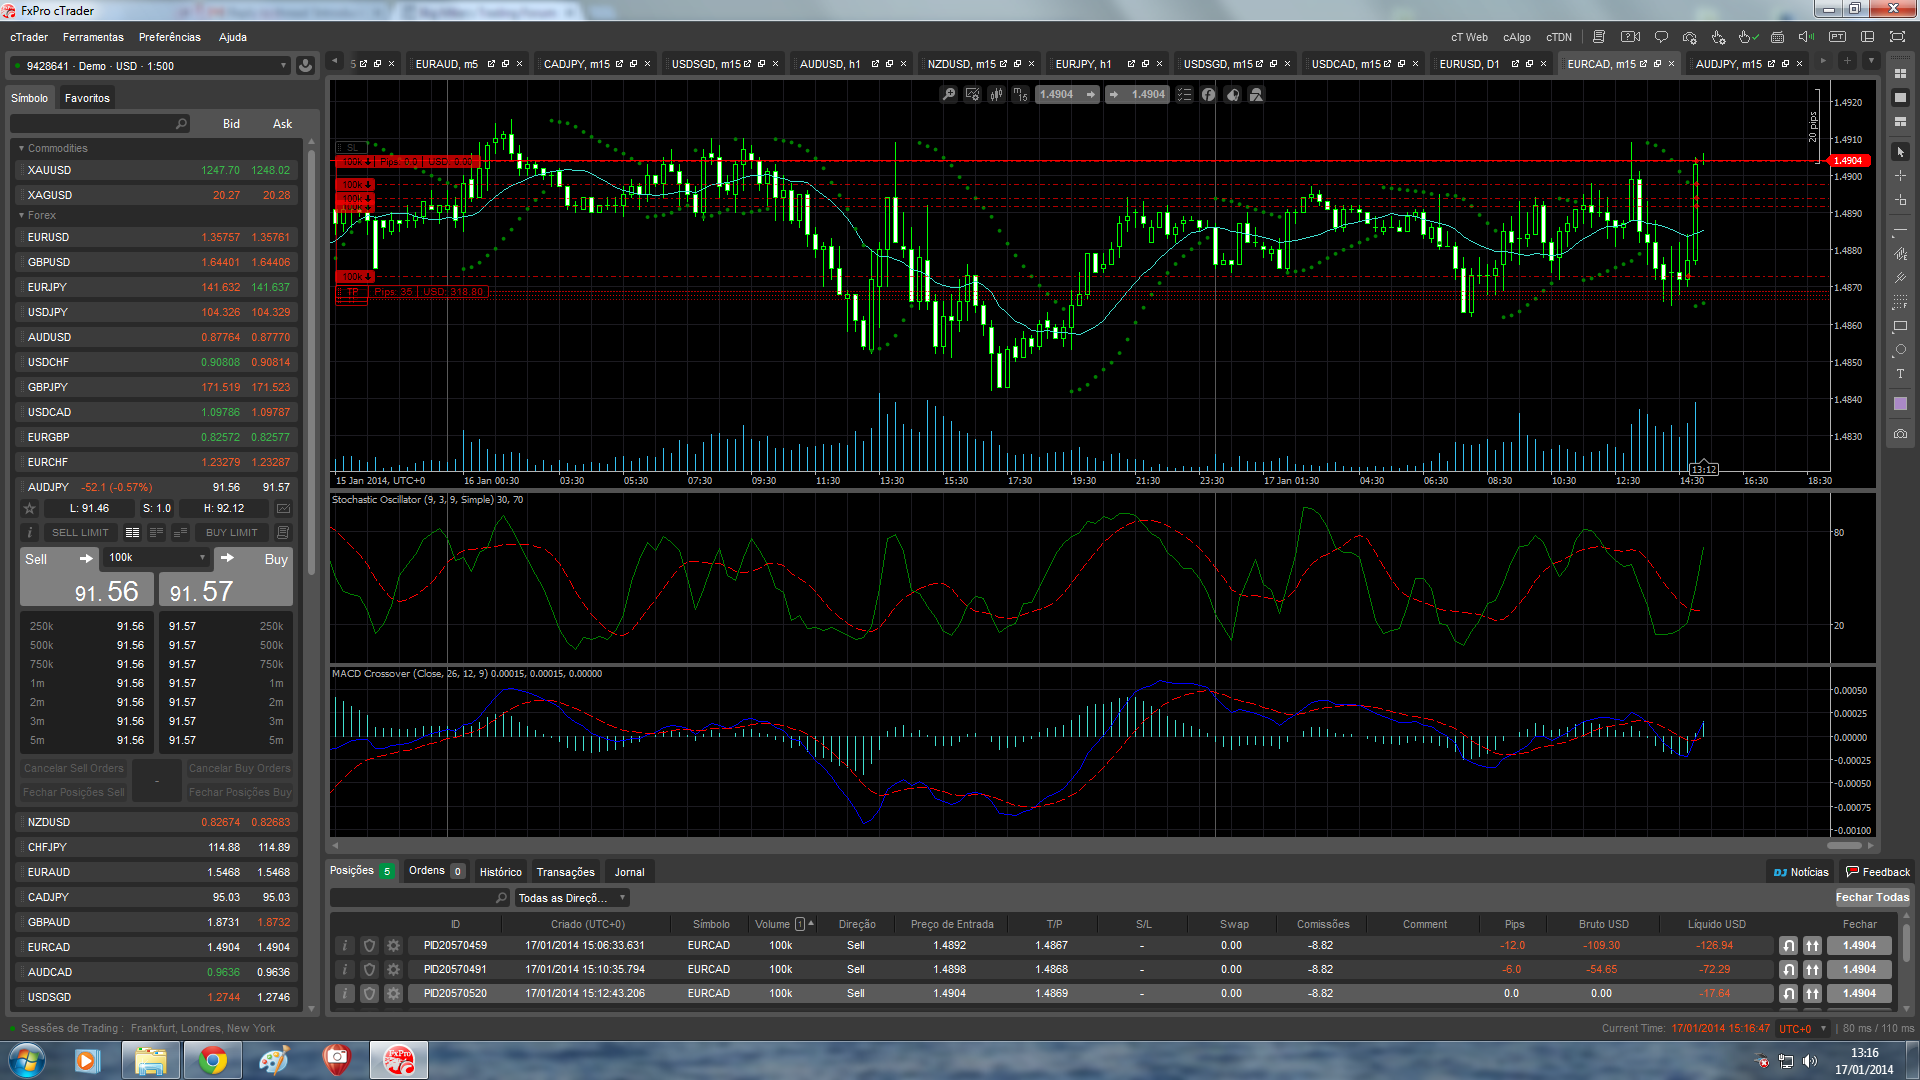Select the EURCAD row in symbol list

point(158,947)
